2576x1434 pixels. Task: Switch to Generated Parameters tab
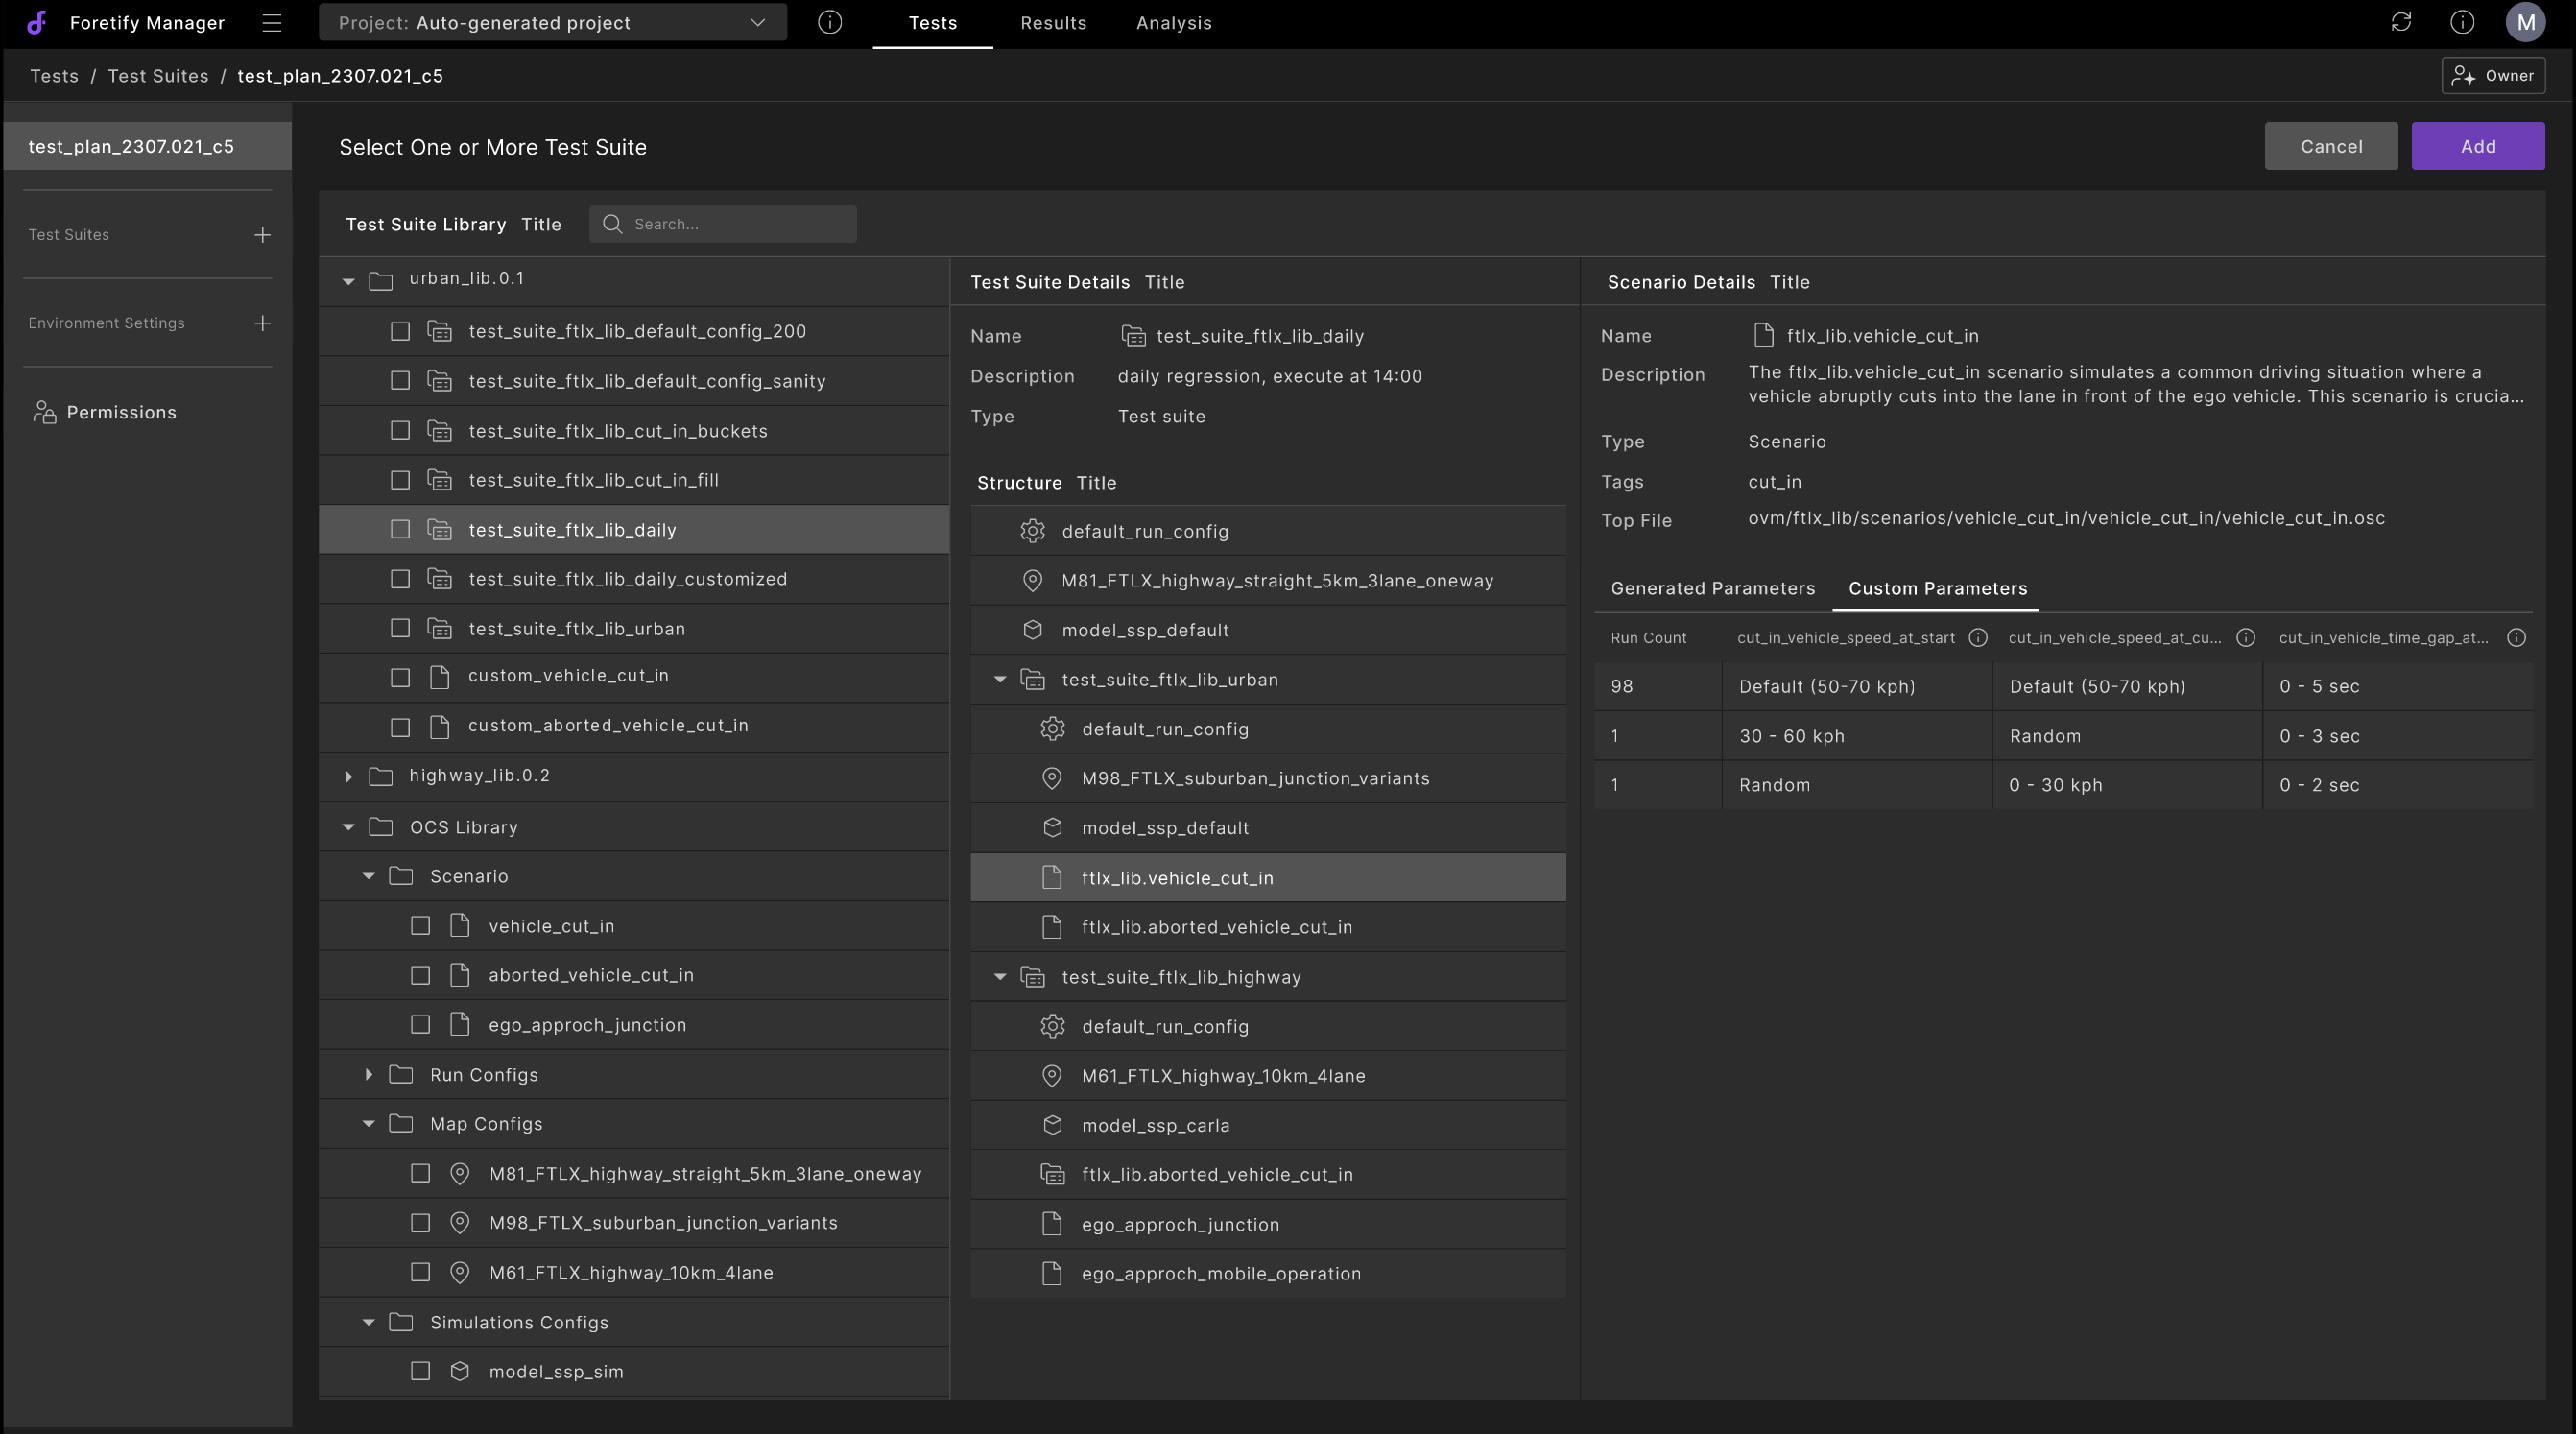(x=1712, y=588)
